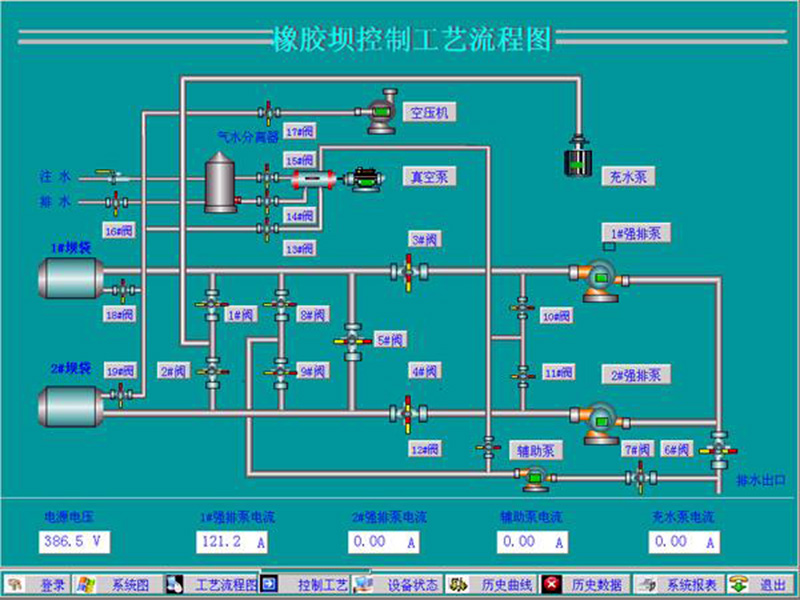Toggle the 3#阀 valve symbol on the pipe
The width and height of the screenshot is (800, 600).
tap(409, 272)
